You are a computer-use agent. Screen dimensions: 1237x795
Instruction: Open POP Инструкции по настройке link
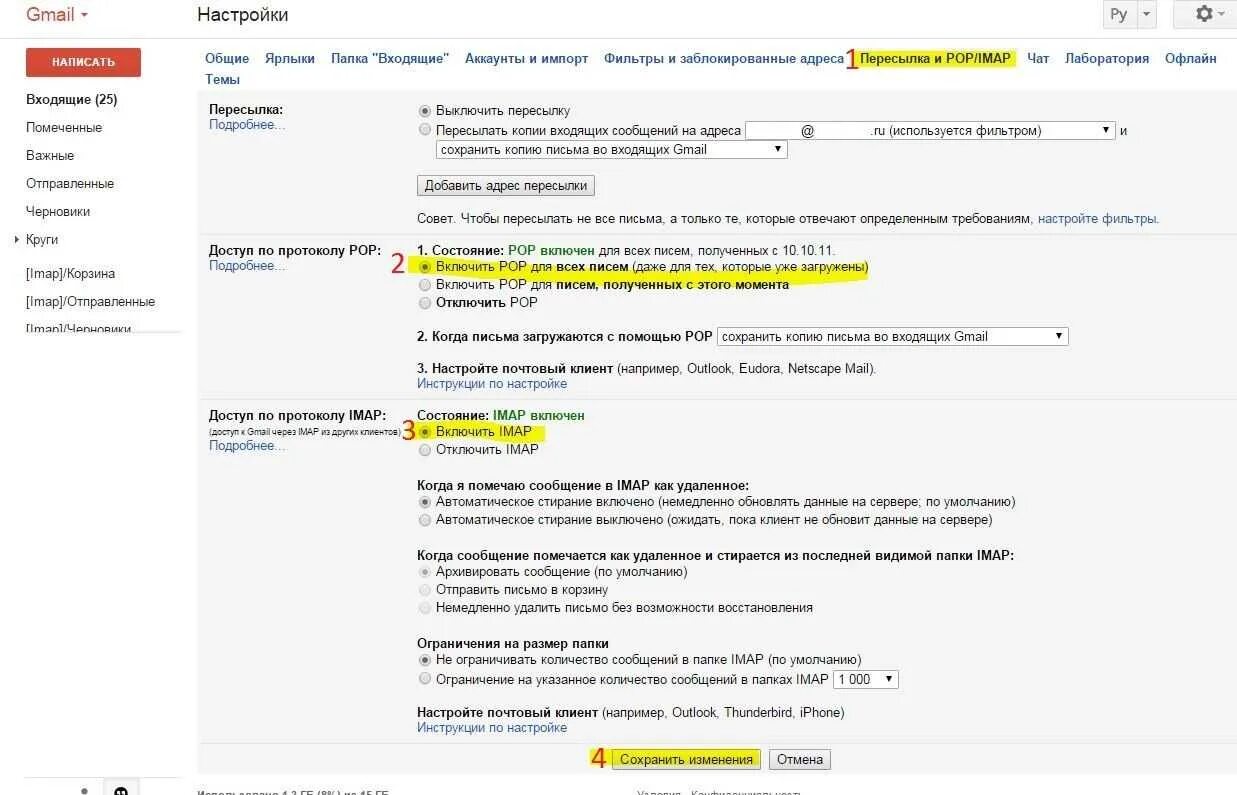click(x=492, y=384)
